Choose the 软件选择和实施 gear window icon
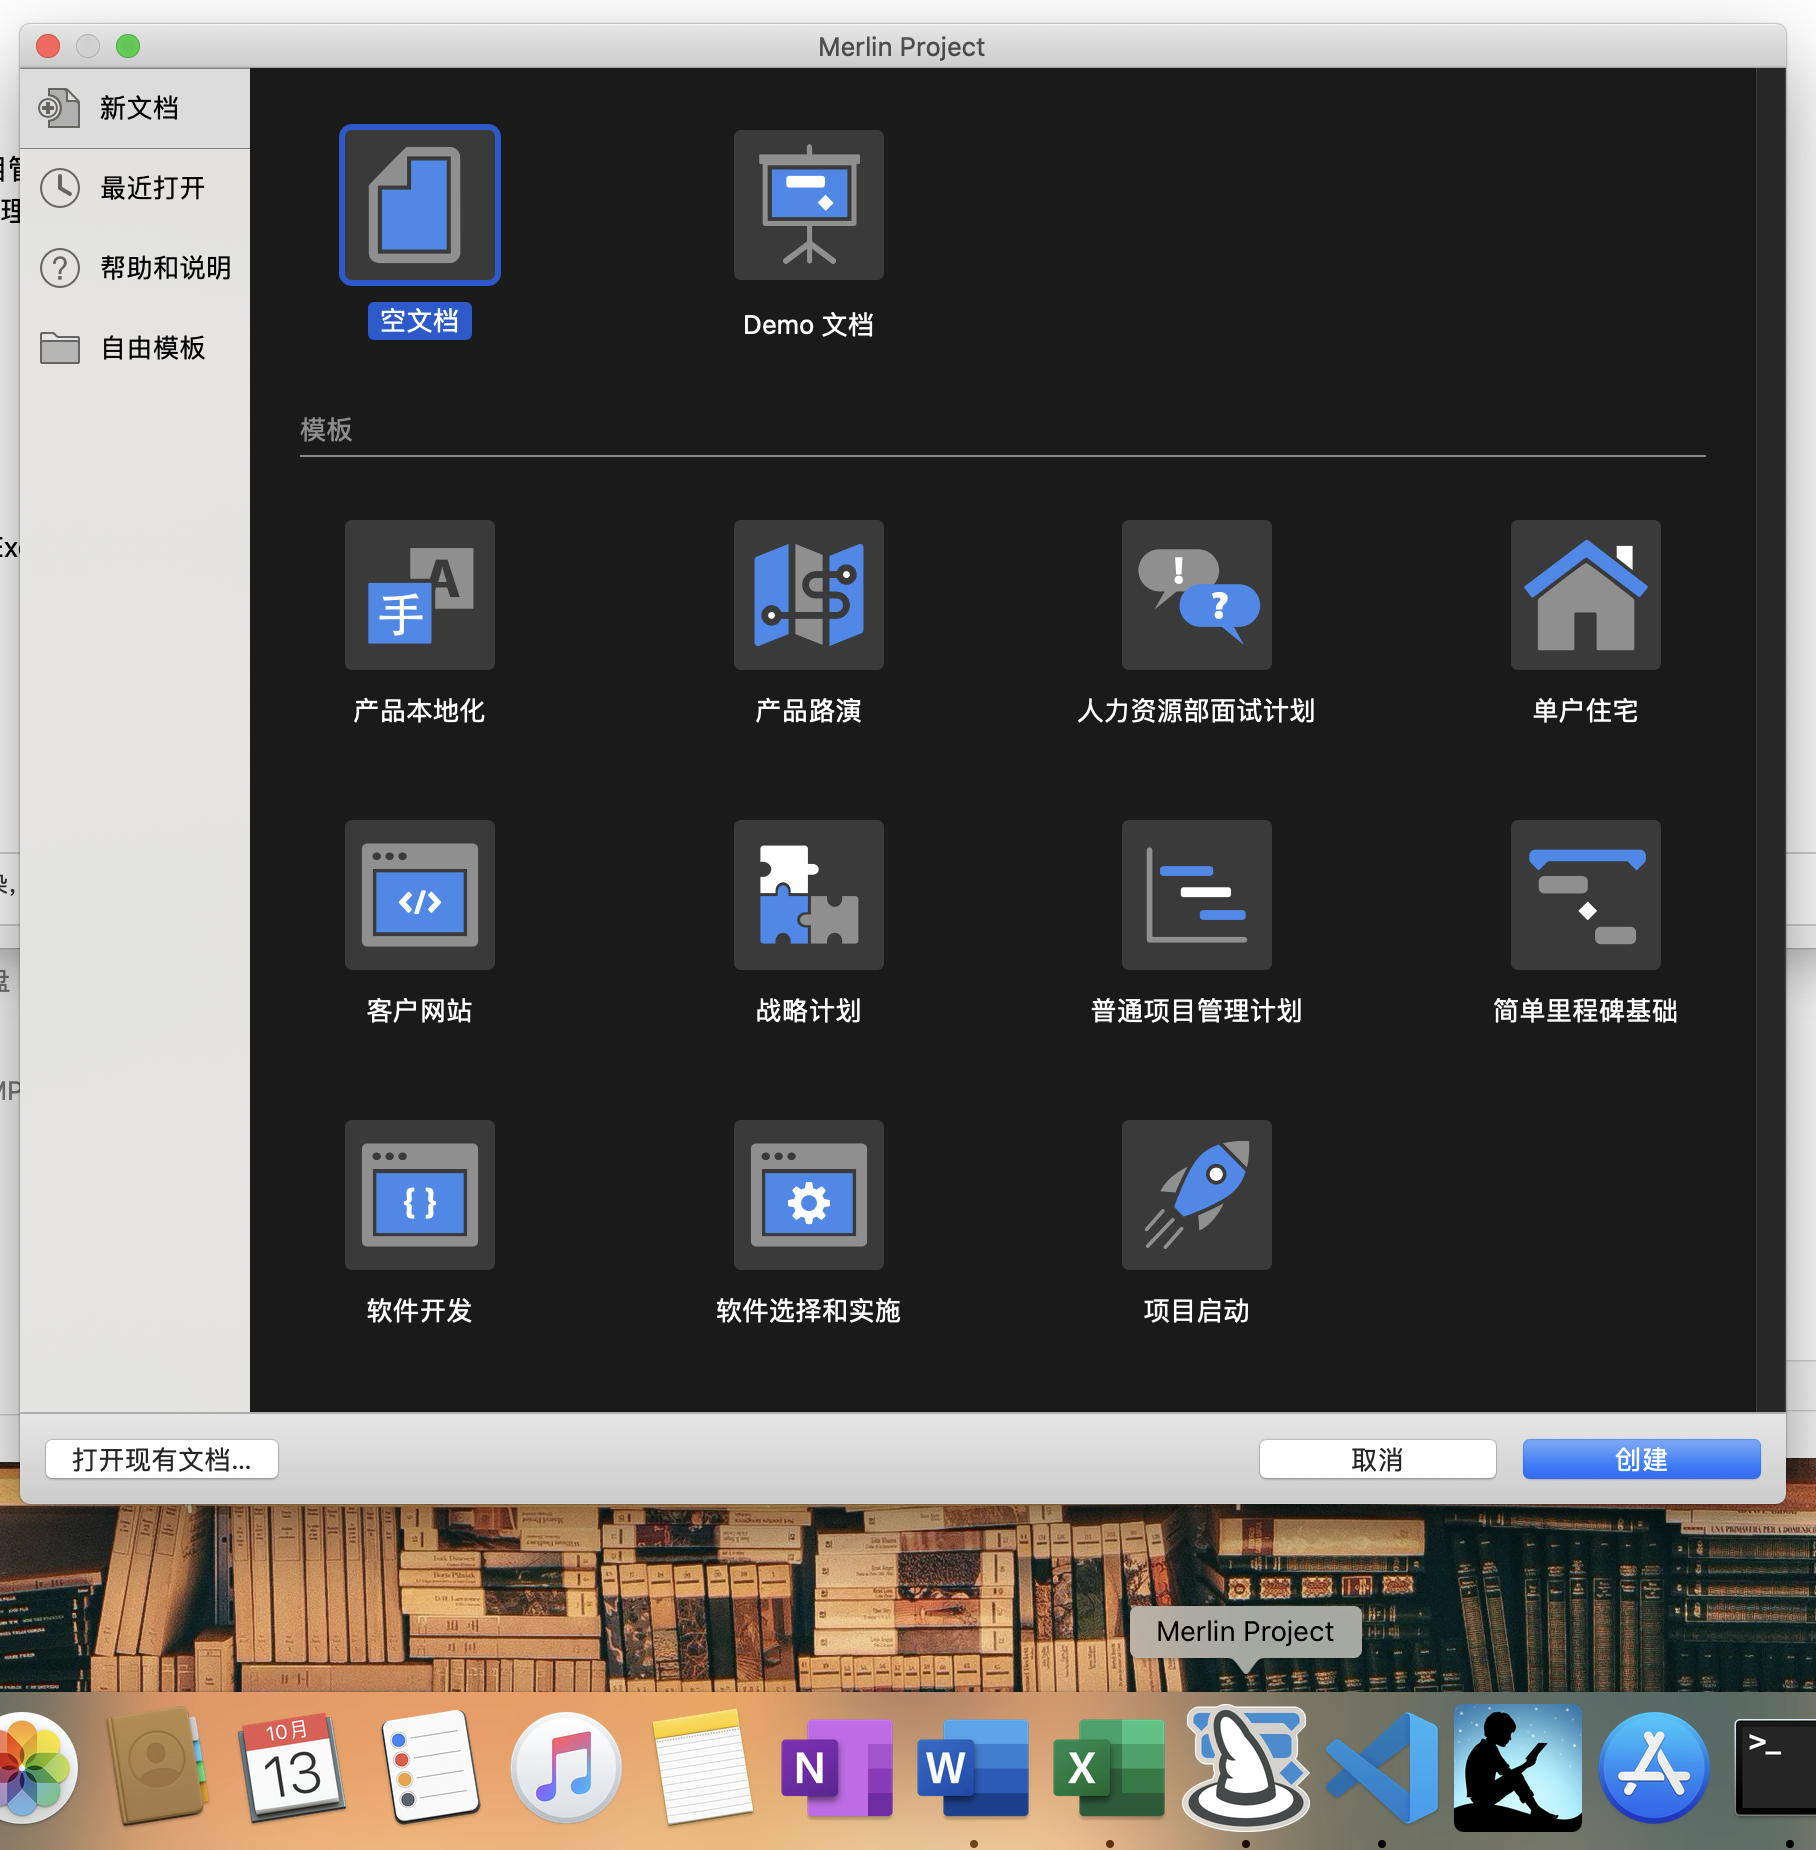The image size is (1816, 1850). pos(808,1195)
